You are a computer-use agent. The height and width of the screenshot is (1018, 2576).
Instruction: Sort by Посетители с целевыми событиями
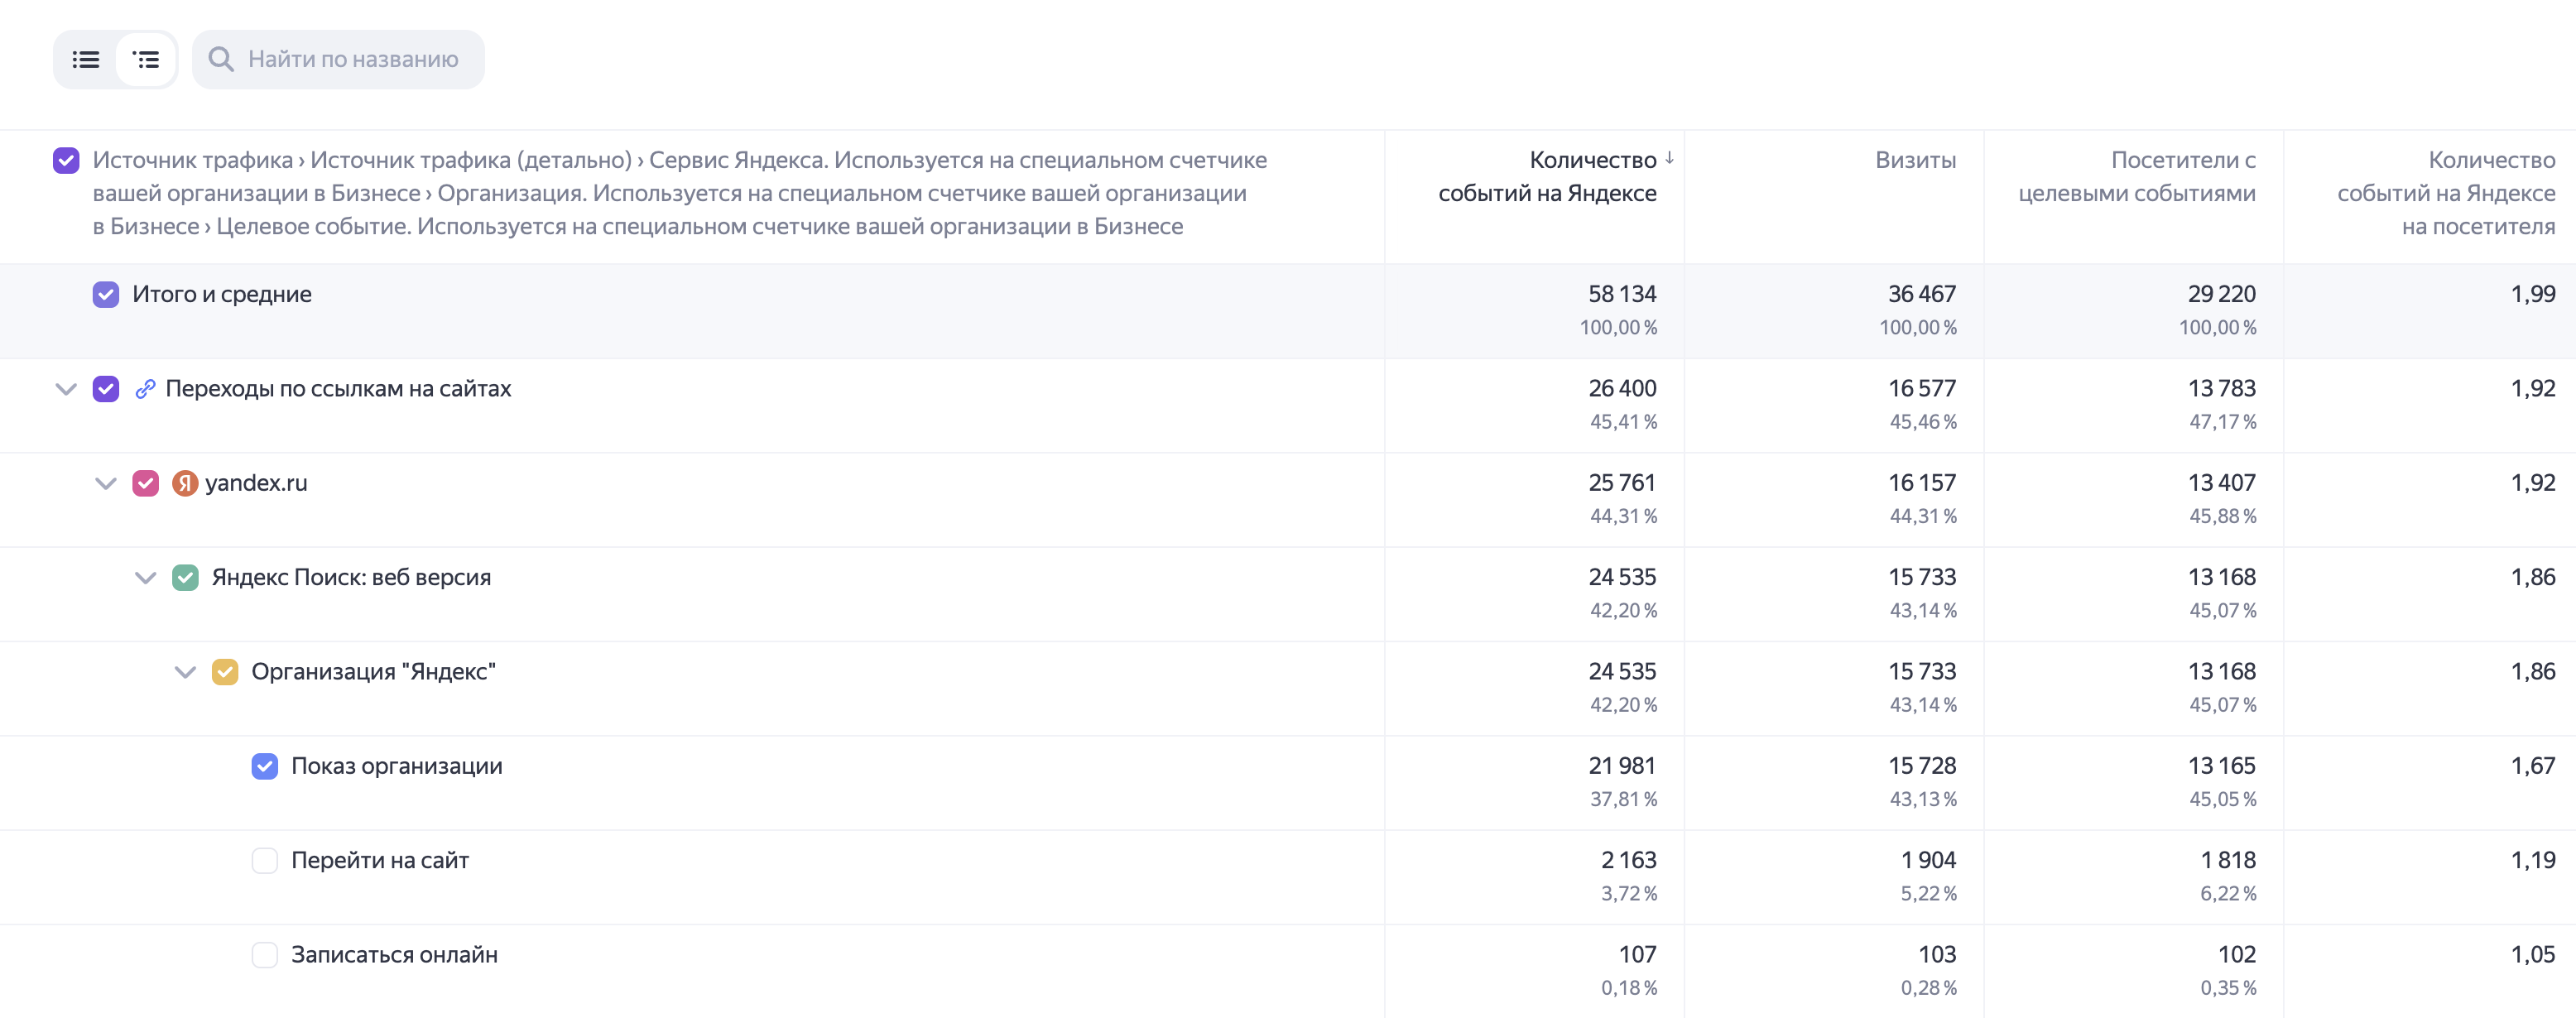[2137, 176]
